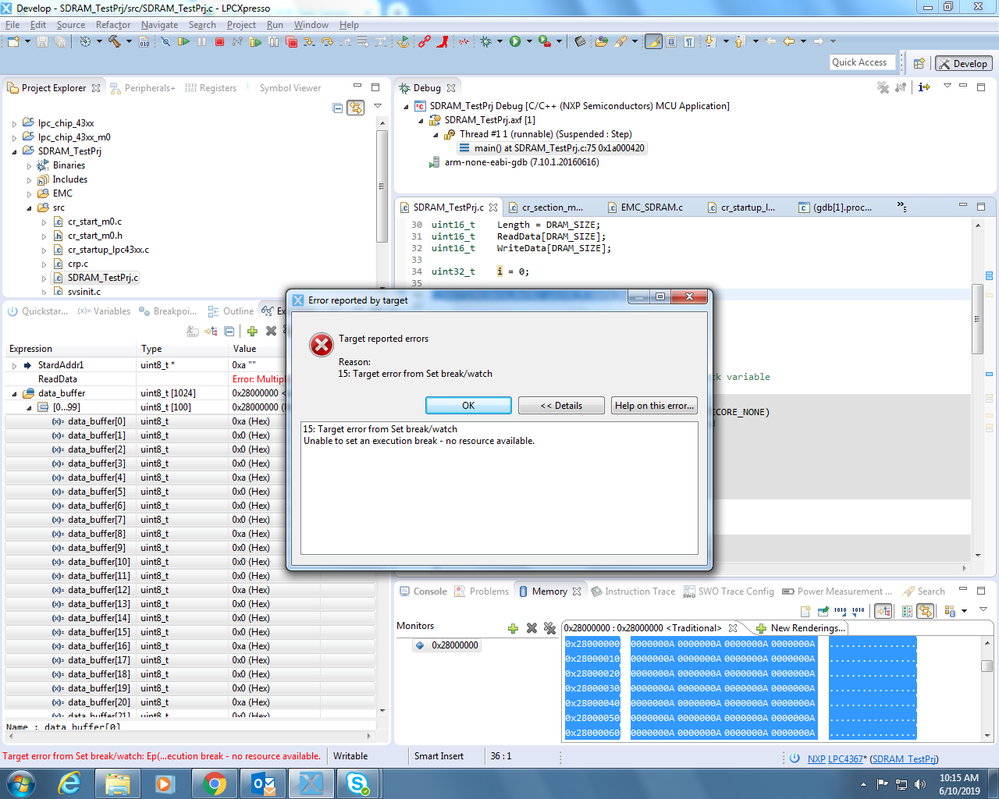
Task: Click the Resume debug icon
Action: pyautogui.click(x=183, y=41)
